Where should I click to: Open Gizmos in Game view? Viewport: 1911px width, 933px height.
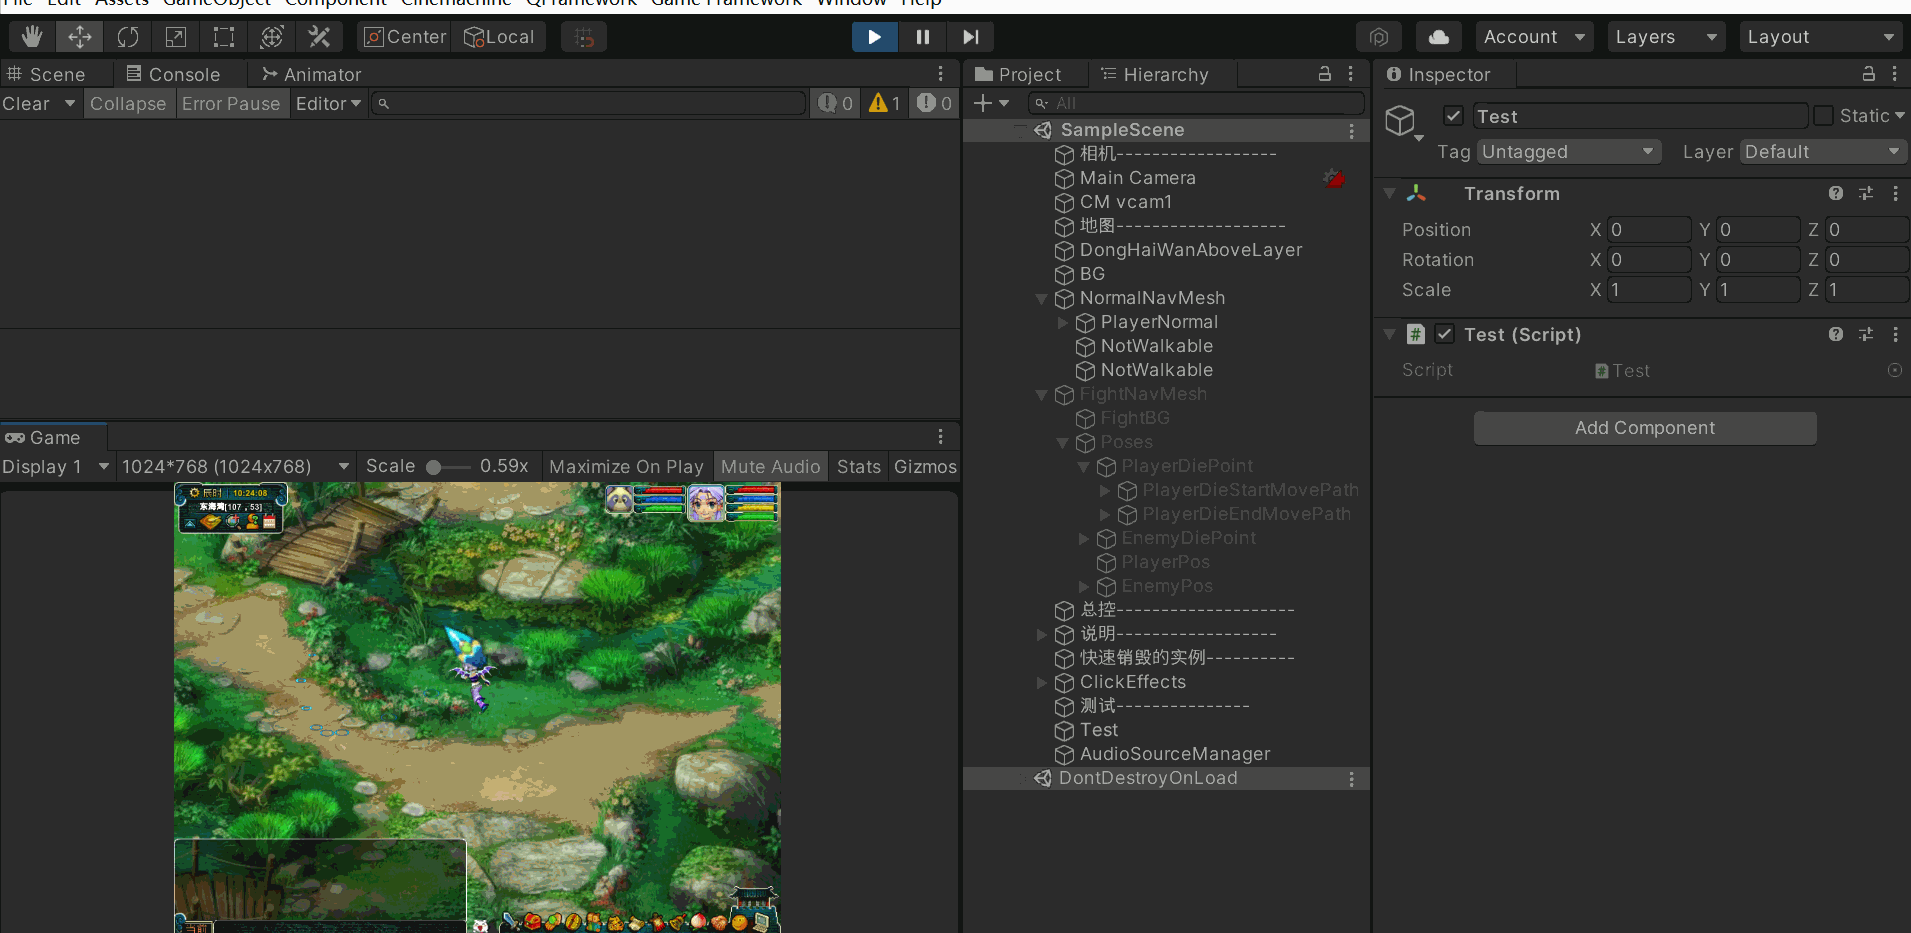925,467
